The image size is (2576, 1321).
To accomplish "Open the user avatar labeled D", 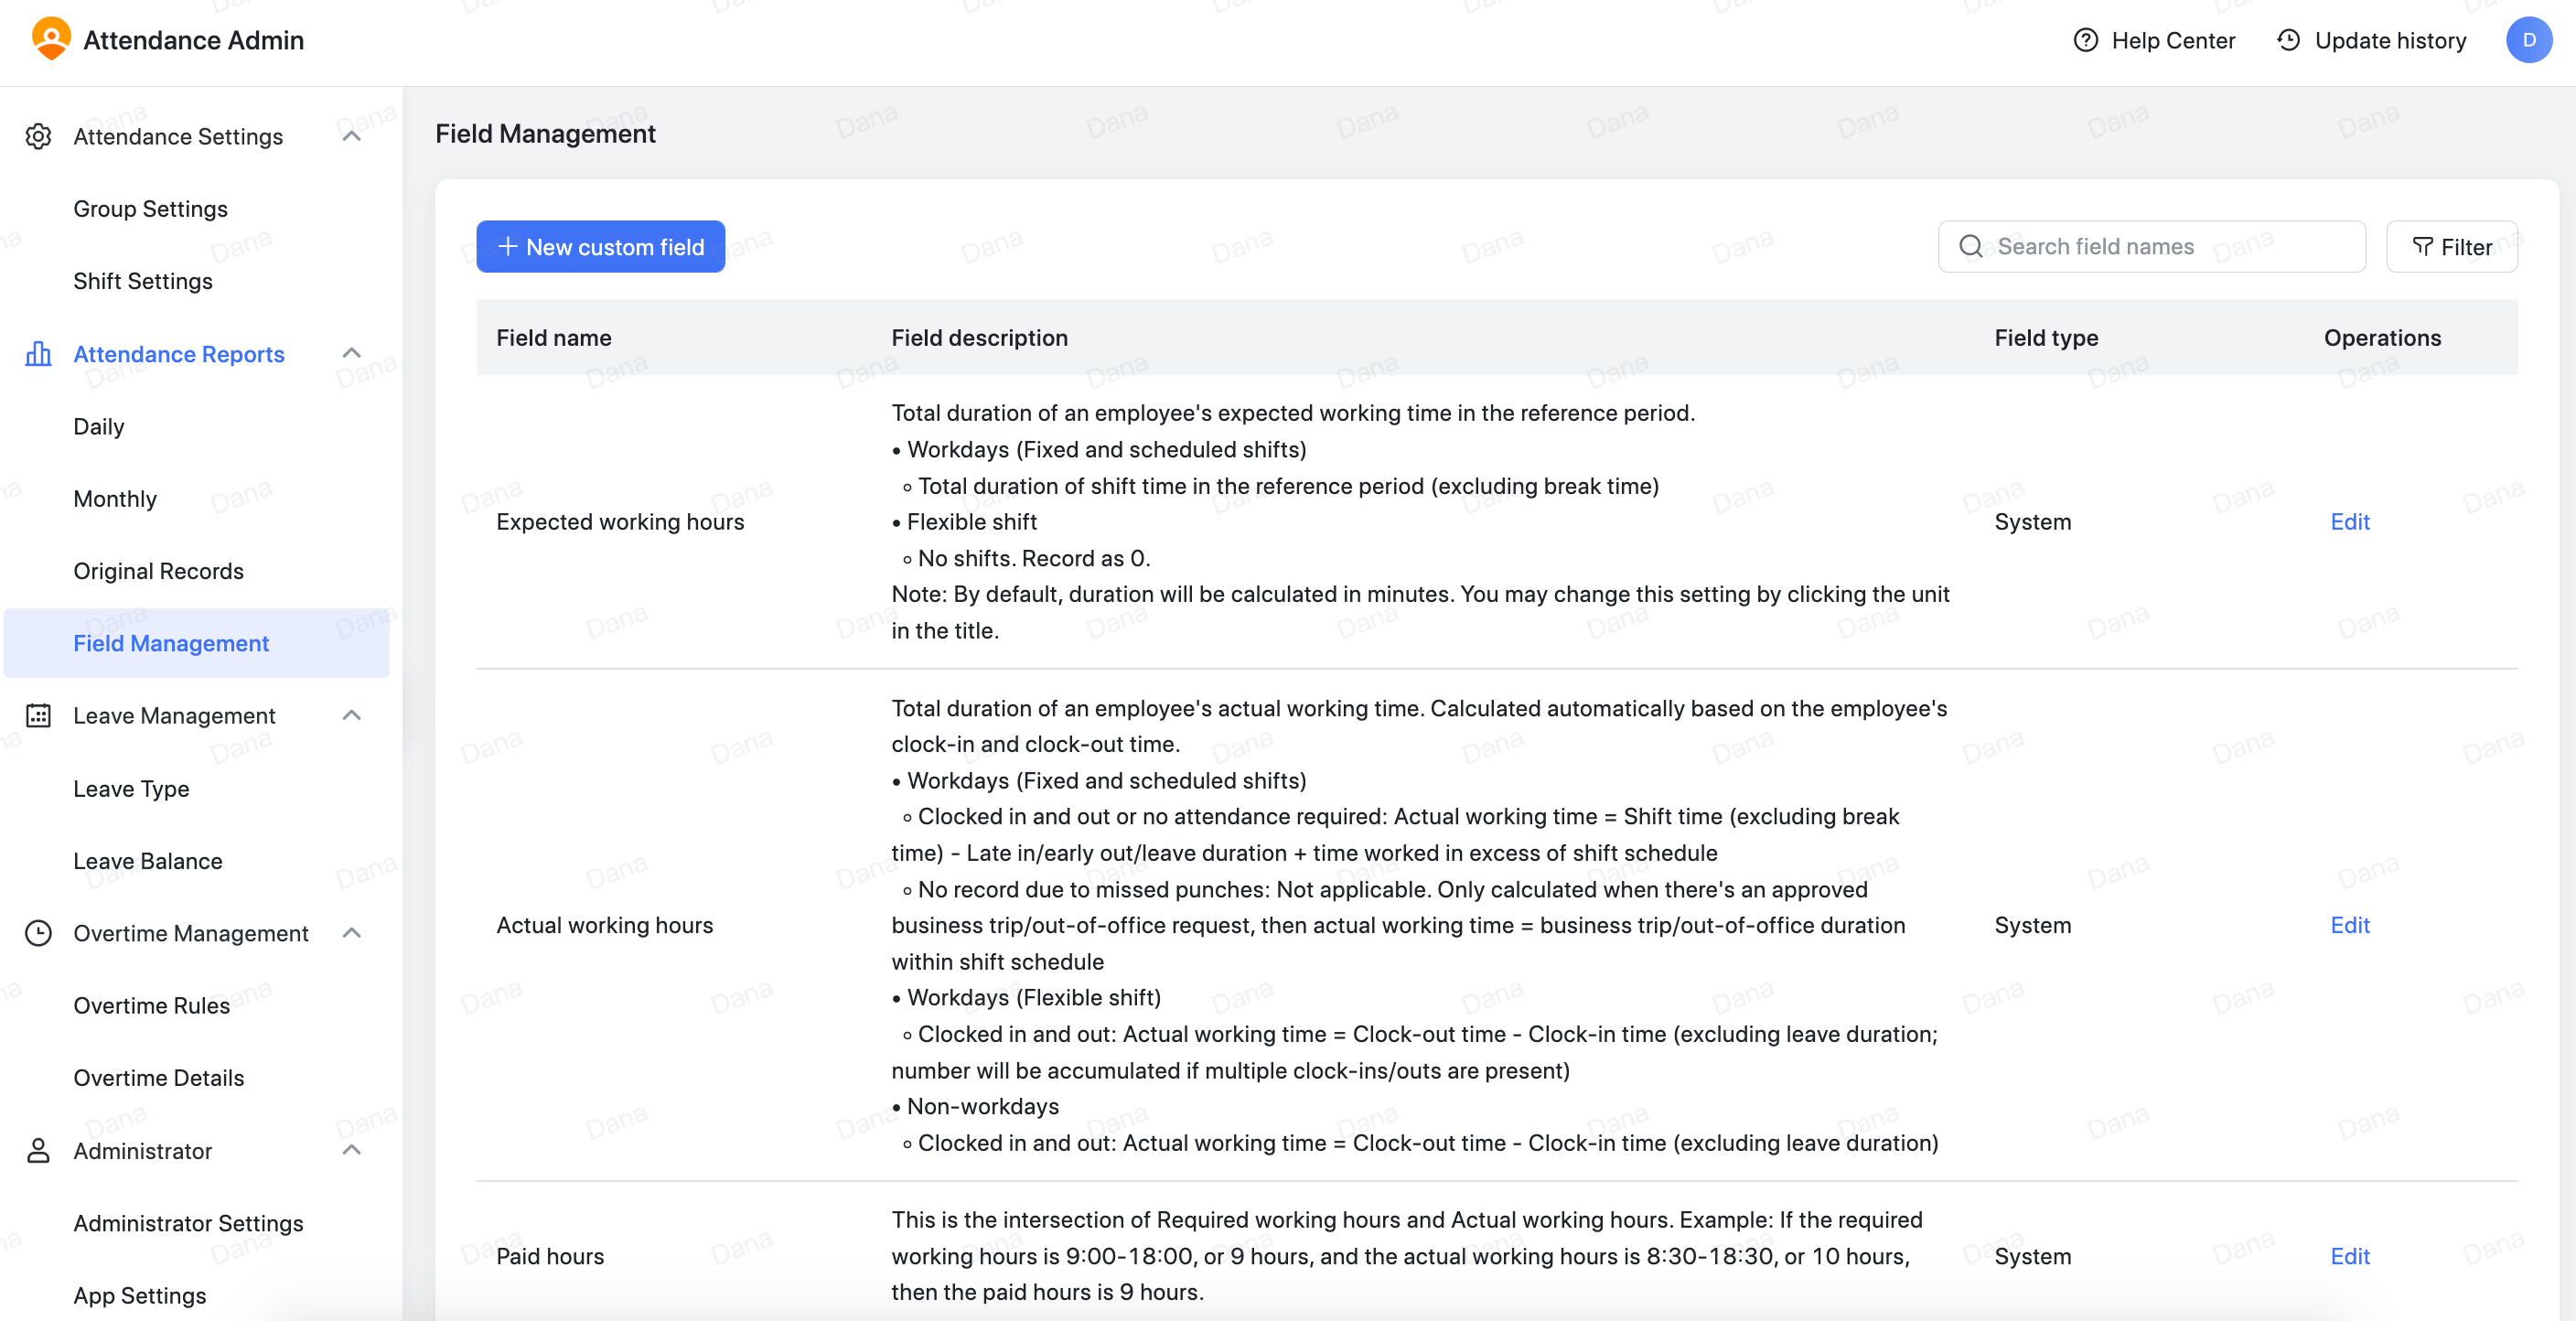I will tap(2528, 40).
